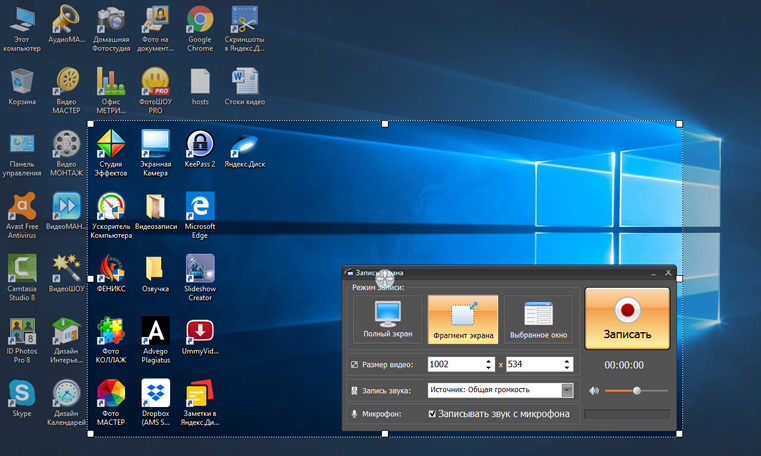Screen dimensions: 761x456
Task: Increase the video width stepper value
Action: [488, 361]
